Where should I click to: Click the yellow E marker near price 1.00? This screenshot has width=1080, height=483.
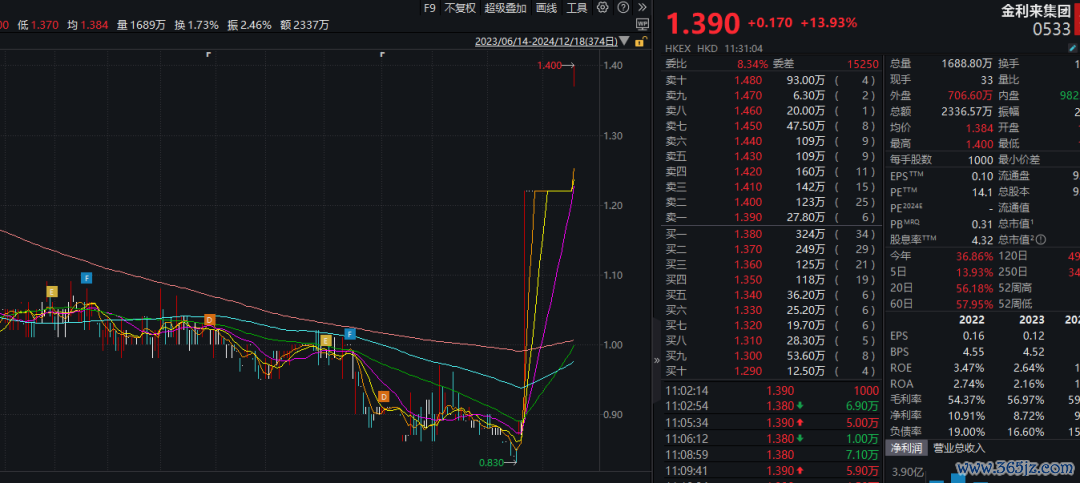coord(326,340)
